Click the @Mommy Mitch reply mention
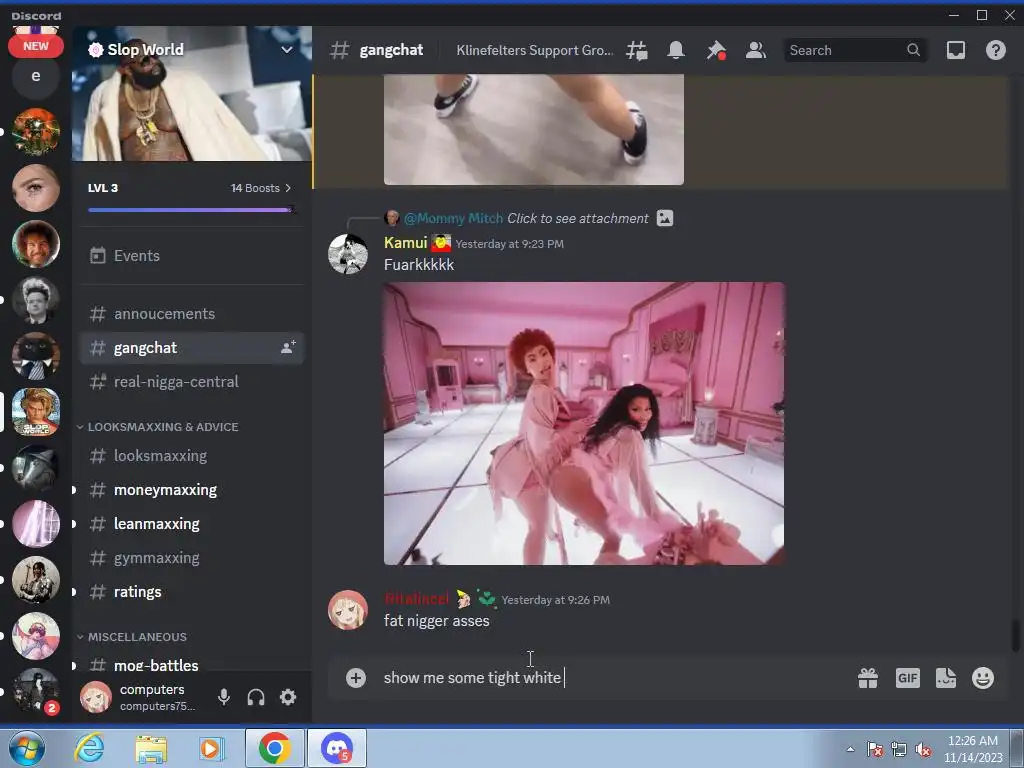 (x=453, y=218)
